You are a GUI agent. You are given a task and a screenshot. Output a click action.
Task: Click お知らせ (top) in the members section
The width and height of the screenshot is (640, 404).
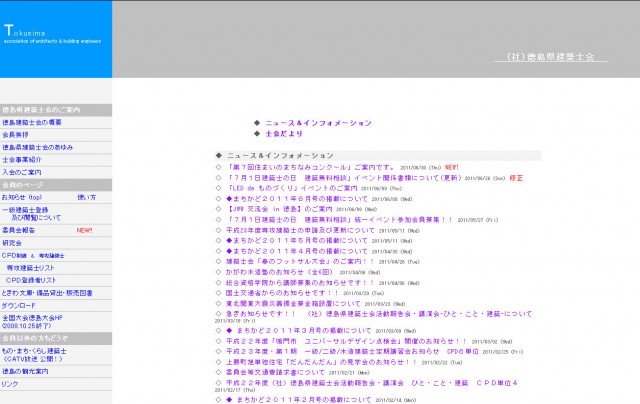22,197
